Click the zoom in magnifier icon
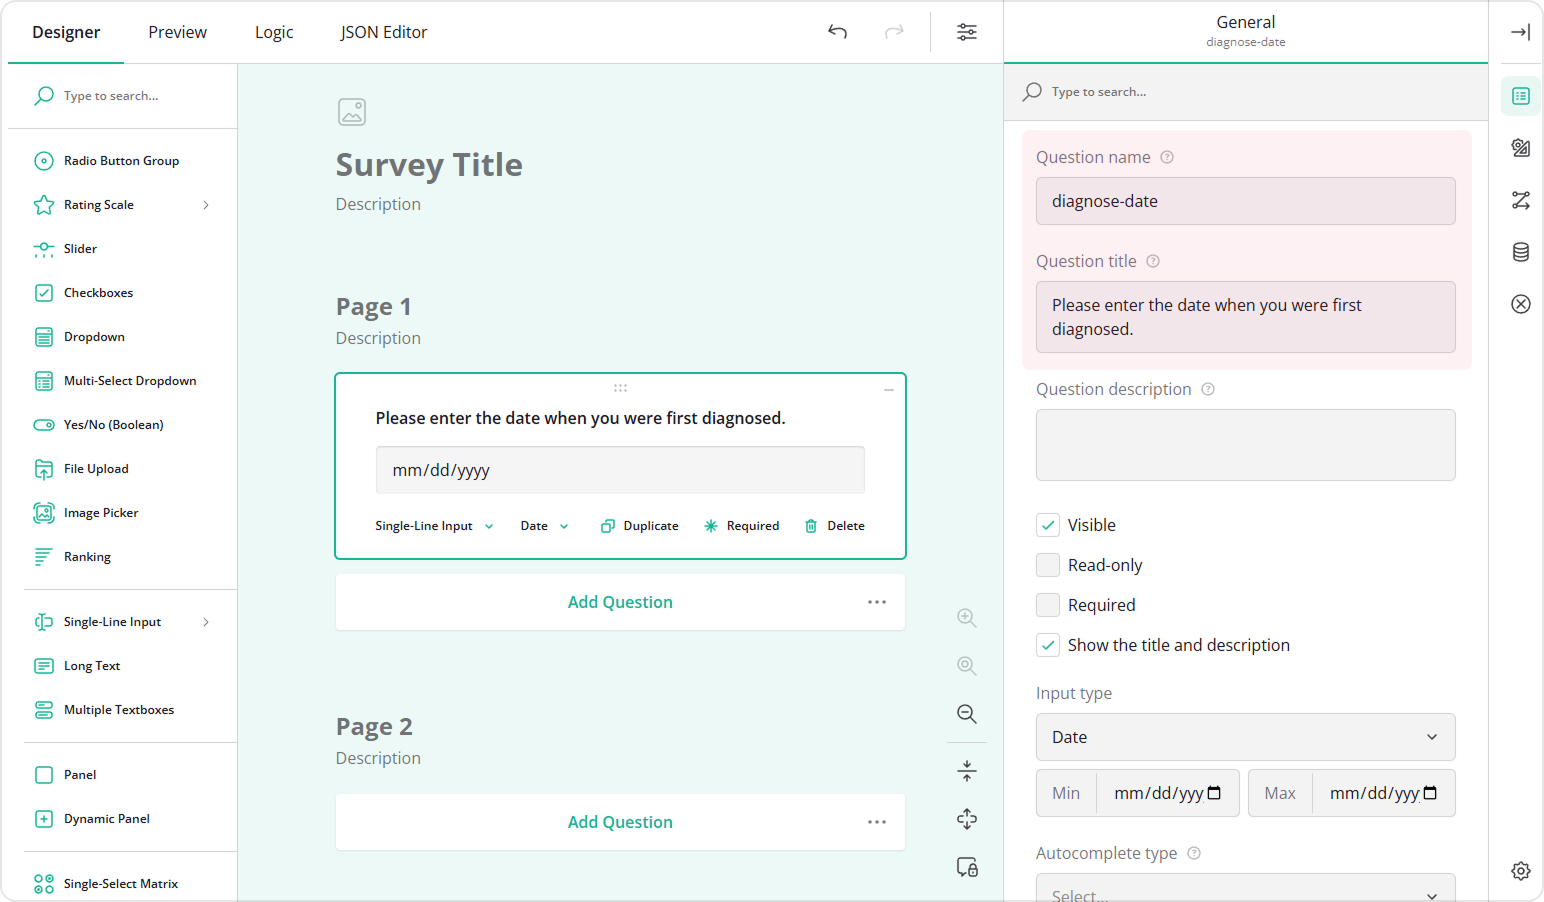Viewport: 1544px width, 902px height. coord(966,618)
